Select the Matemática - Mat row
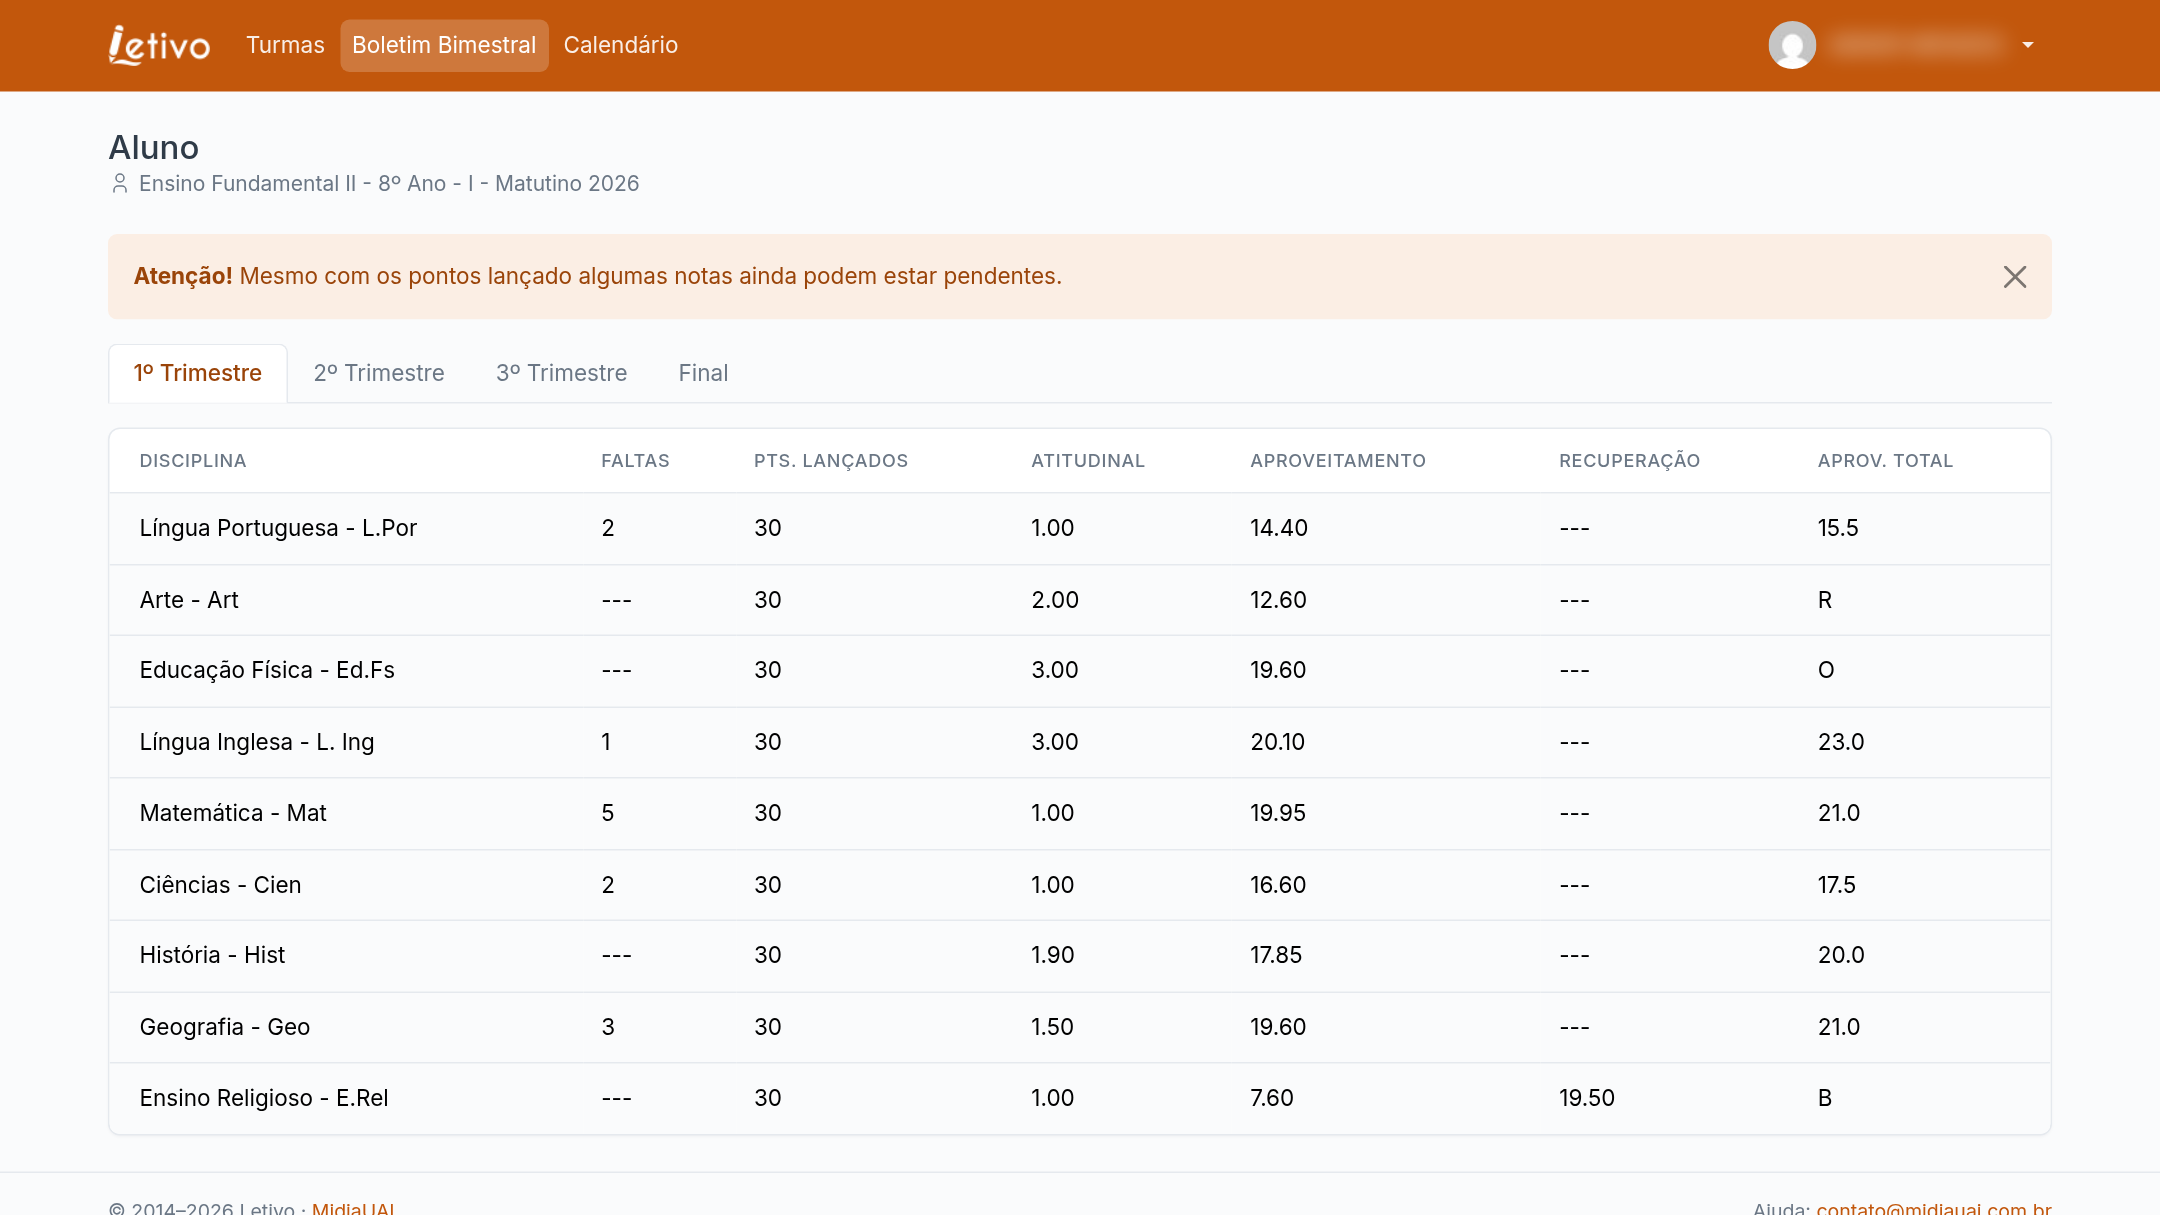This screenshot has height=1215, width=2160. click(1080, 813)
